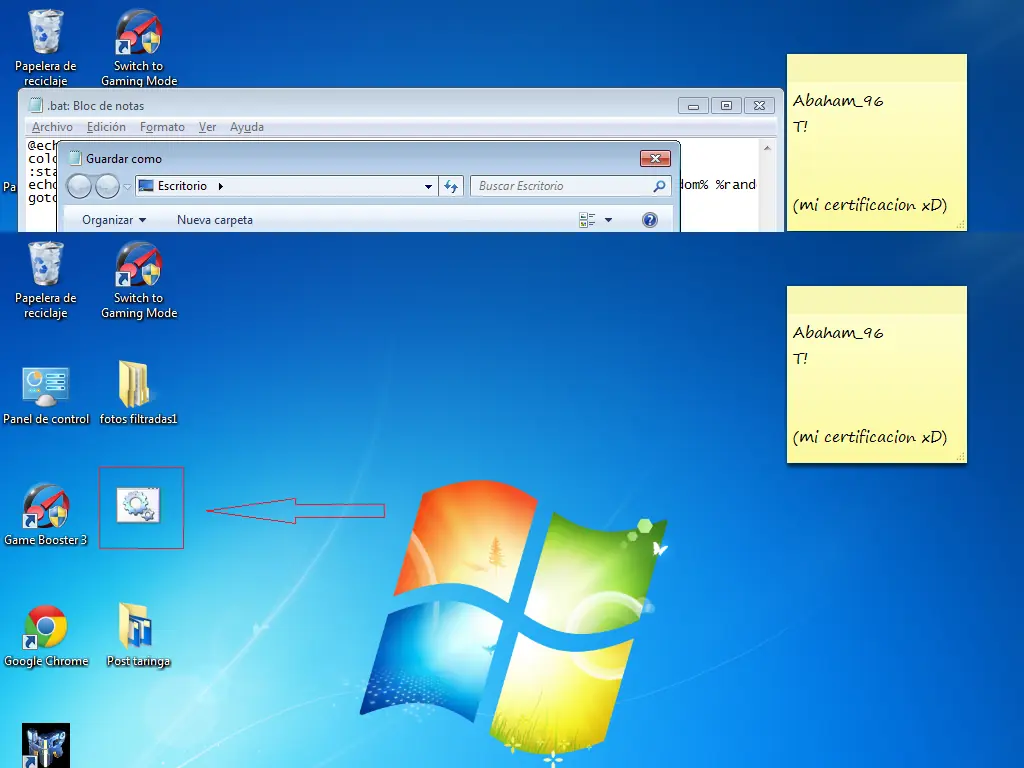Click the Notepad title bar document icon
Image resolution: width=1024 pixels, height=768 pixels.
(x=36, y=105)
